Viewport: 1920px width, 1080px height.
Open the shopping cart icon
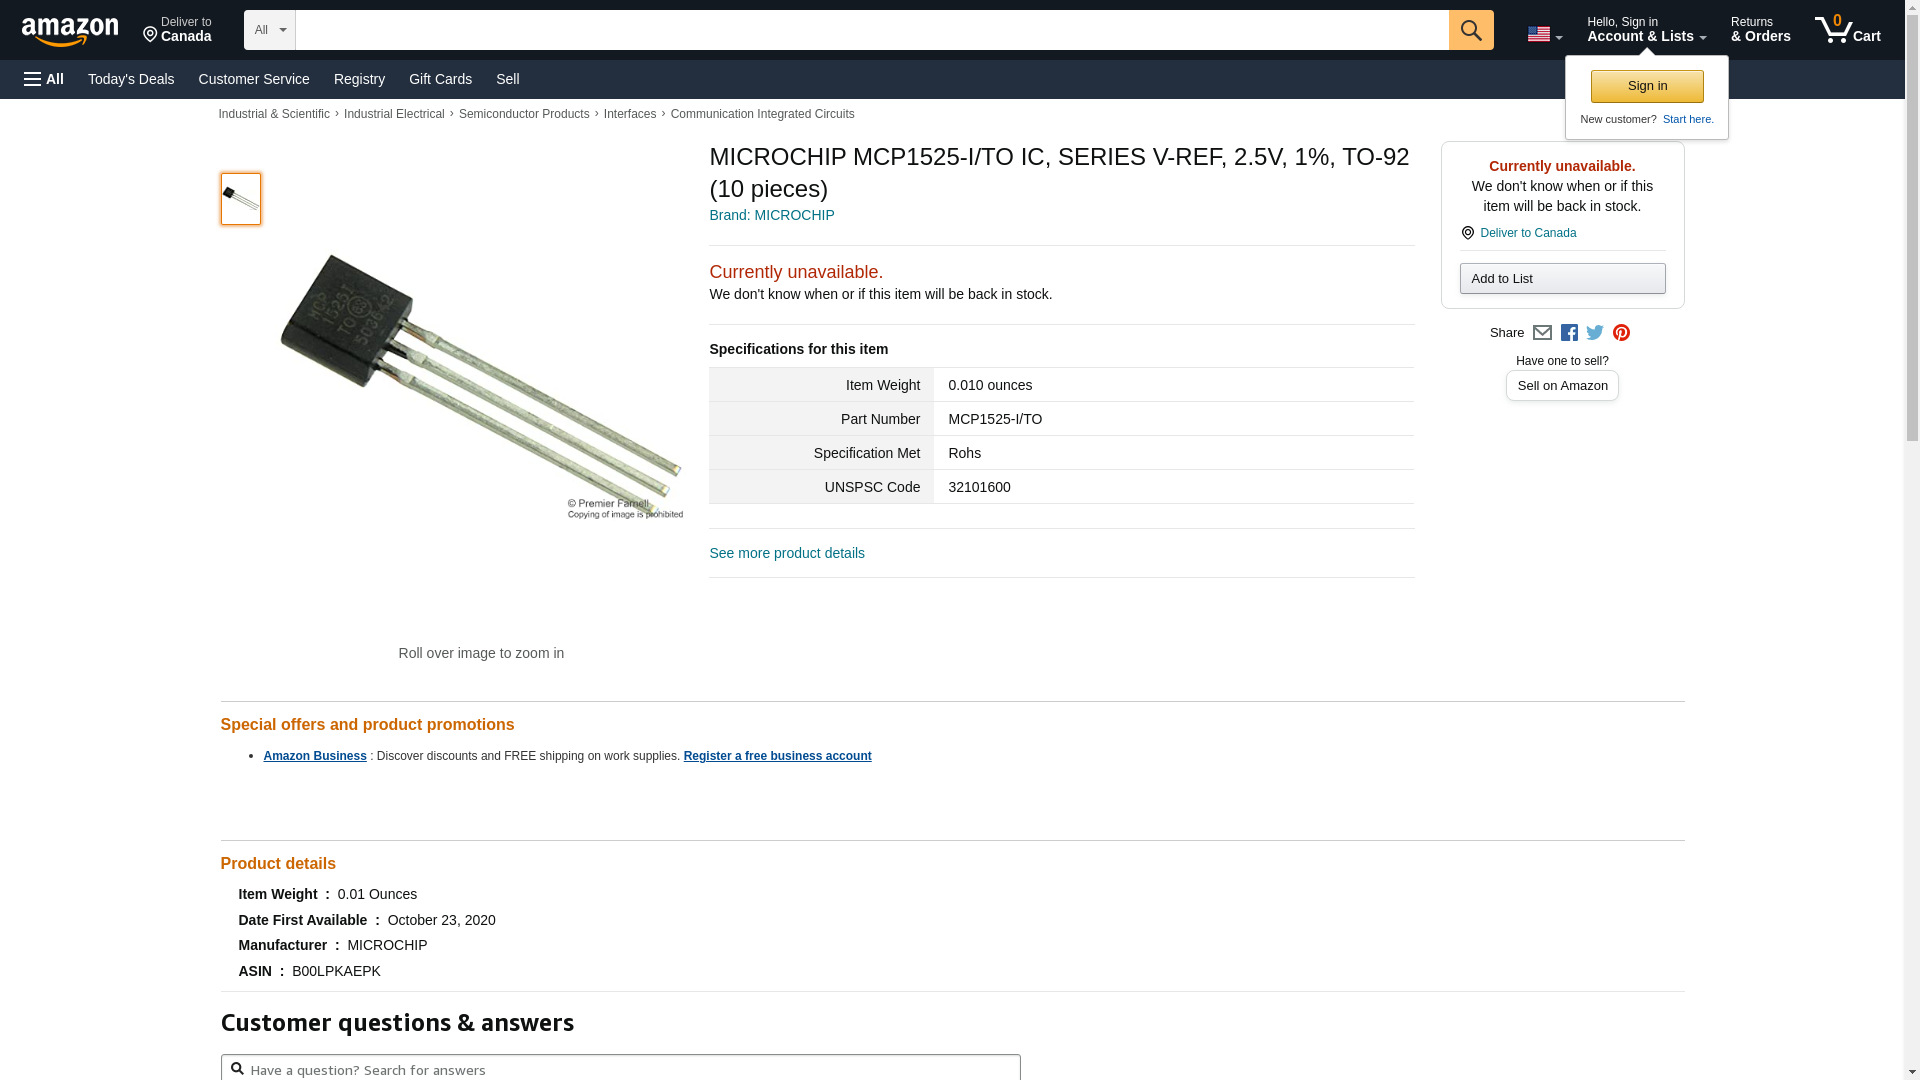tap(1847, 30)
